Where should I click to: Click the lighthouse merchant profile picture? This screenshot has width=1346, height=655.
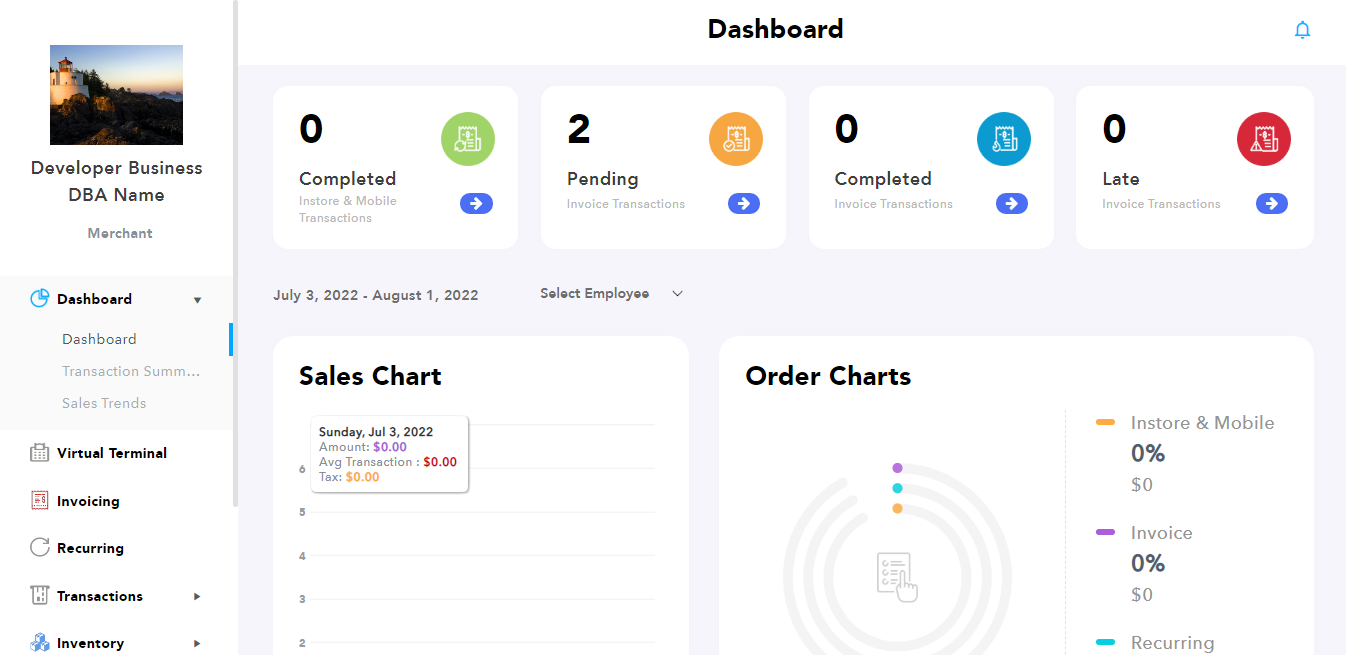click(116, 95)
